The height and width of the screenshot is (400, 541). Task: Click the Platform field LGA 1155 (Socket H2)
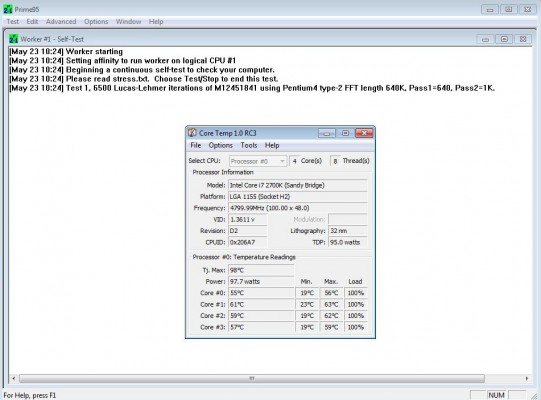(298, 197)
